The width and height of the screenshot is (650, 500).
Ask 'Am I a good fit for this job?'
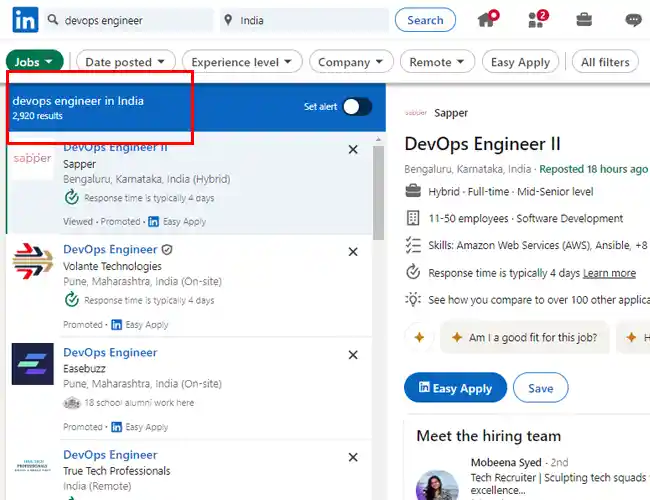[524, 337]
